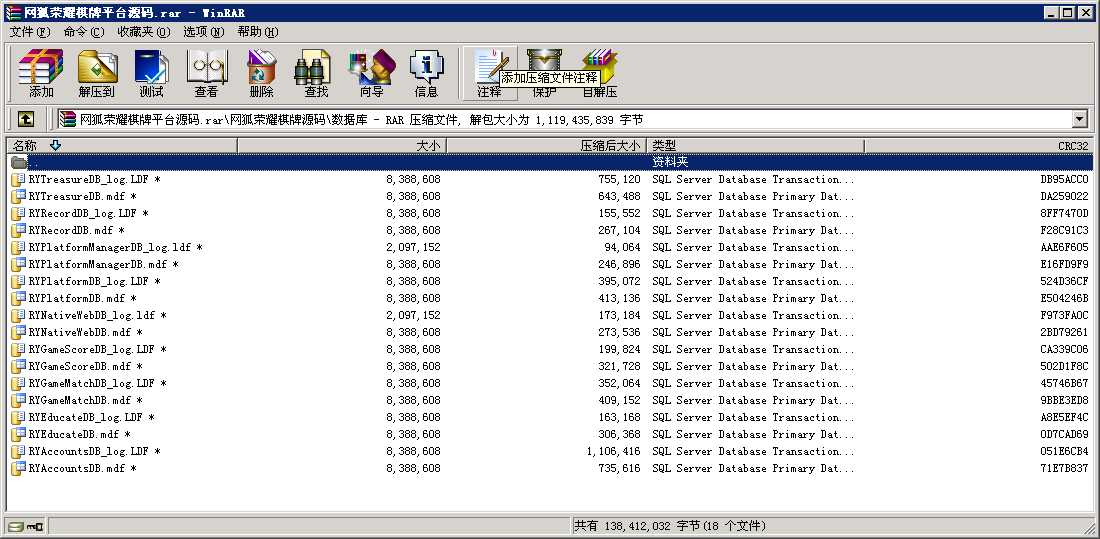Screen dimensions: 1100x539
Task: Open the 选项(N) menu
Action: pos(203,32)
